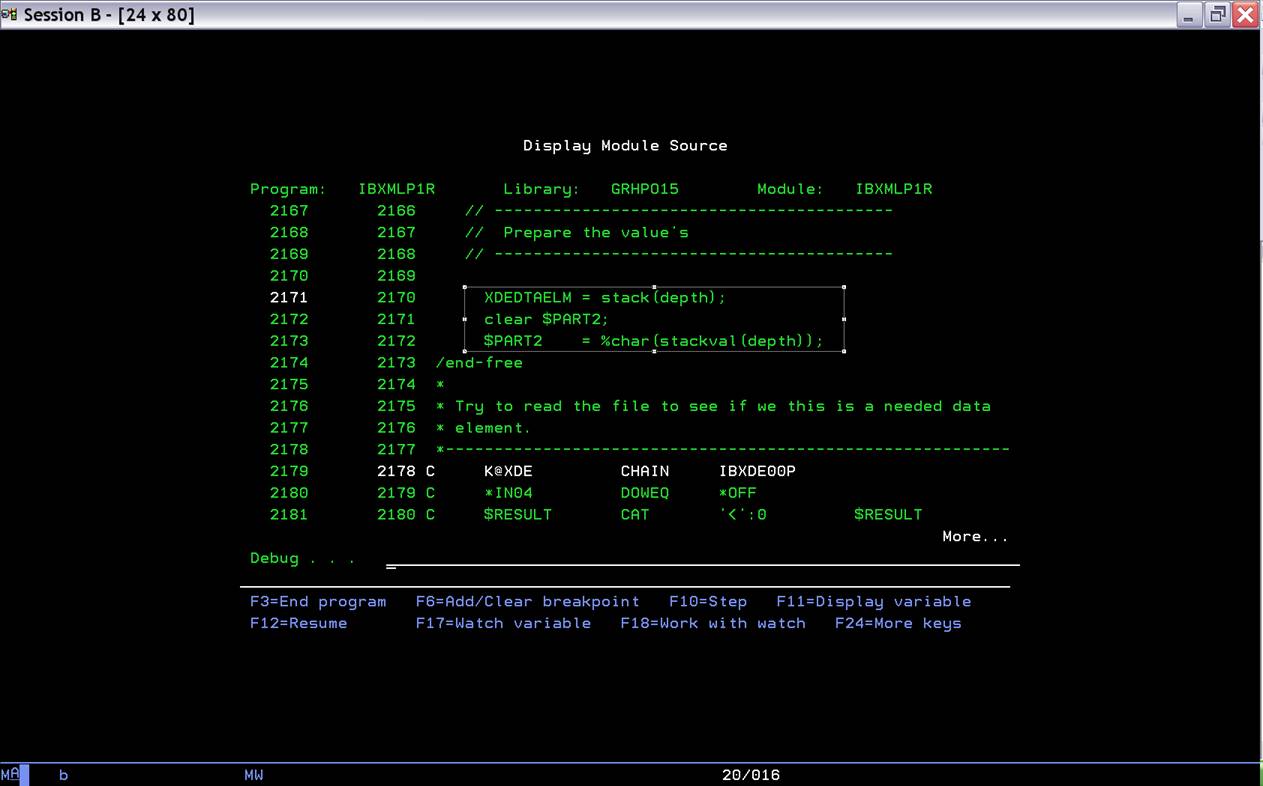Click the CAT opcode on line 2181
Screen dimensions: 1263x786
click(x=635, y=515)
